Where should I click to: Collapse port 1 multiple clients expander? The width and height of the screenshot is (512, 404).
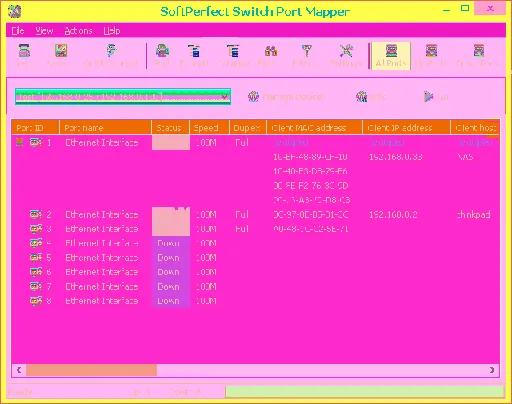pyautogui.click(x=20, y=142)
